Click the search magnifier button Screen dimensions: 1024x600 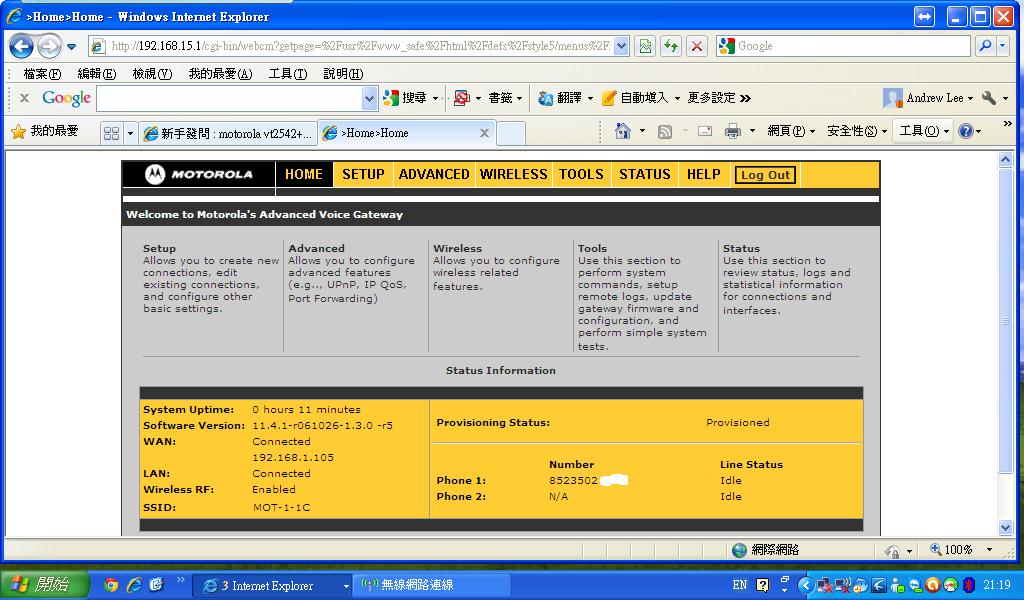(x=985, y=46)
